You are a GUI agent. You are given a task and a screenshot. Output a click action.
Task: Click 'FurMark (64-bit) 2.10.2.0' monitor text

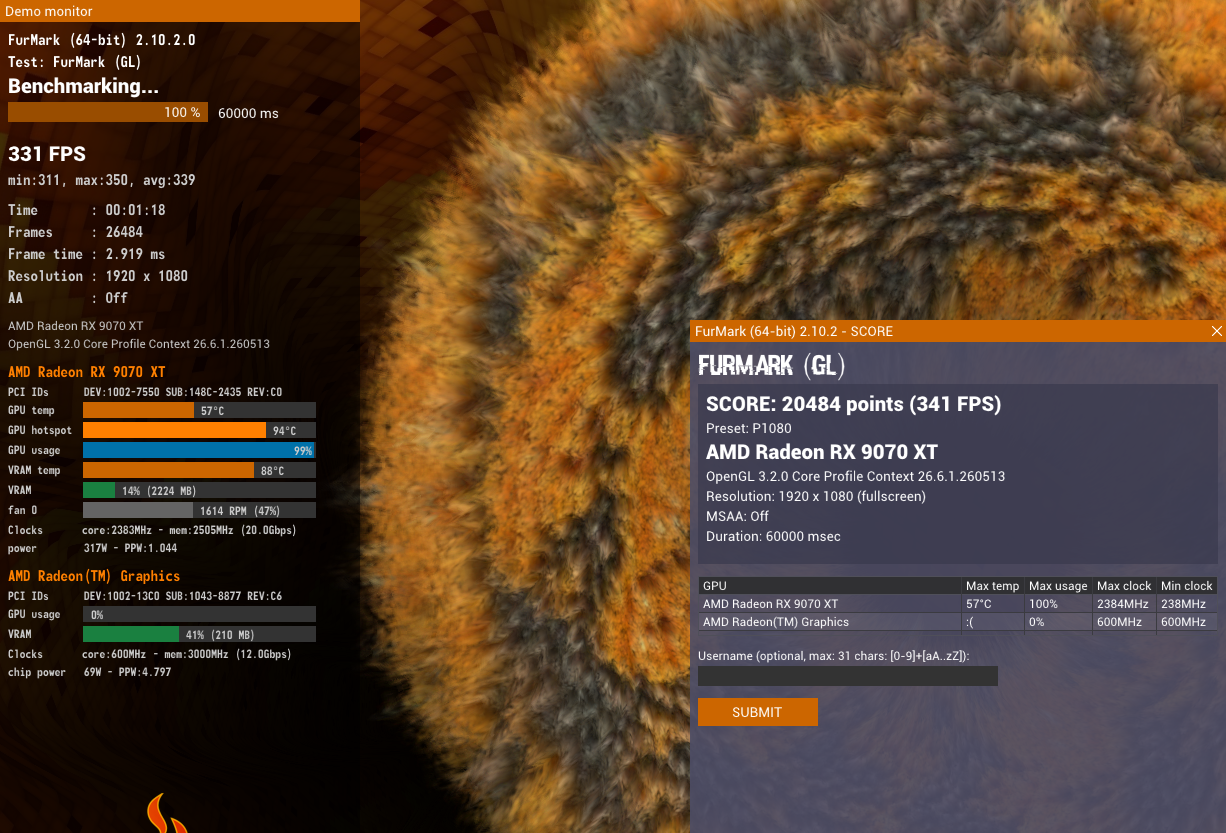(x=102, y=41)
